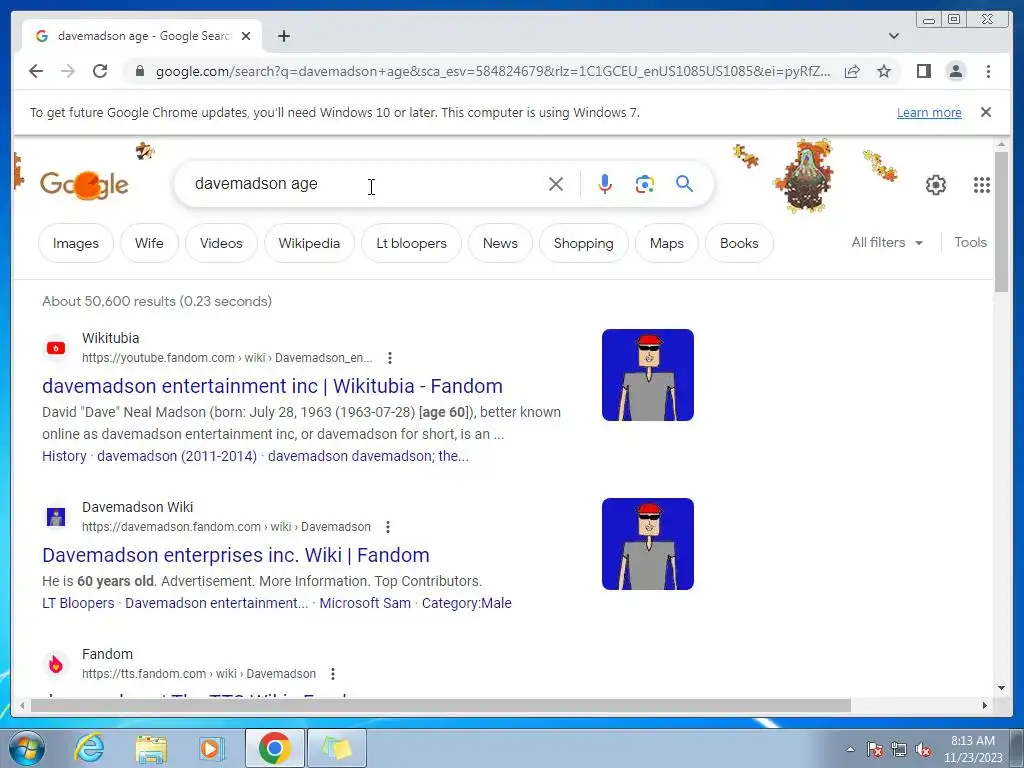
Task: Reload the page with the refresh icon
Action: [x=100, y=71]
